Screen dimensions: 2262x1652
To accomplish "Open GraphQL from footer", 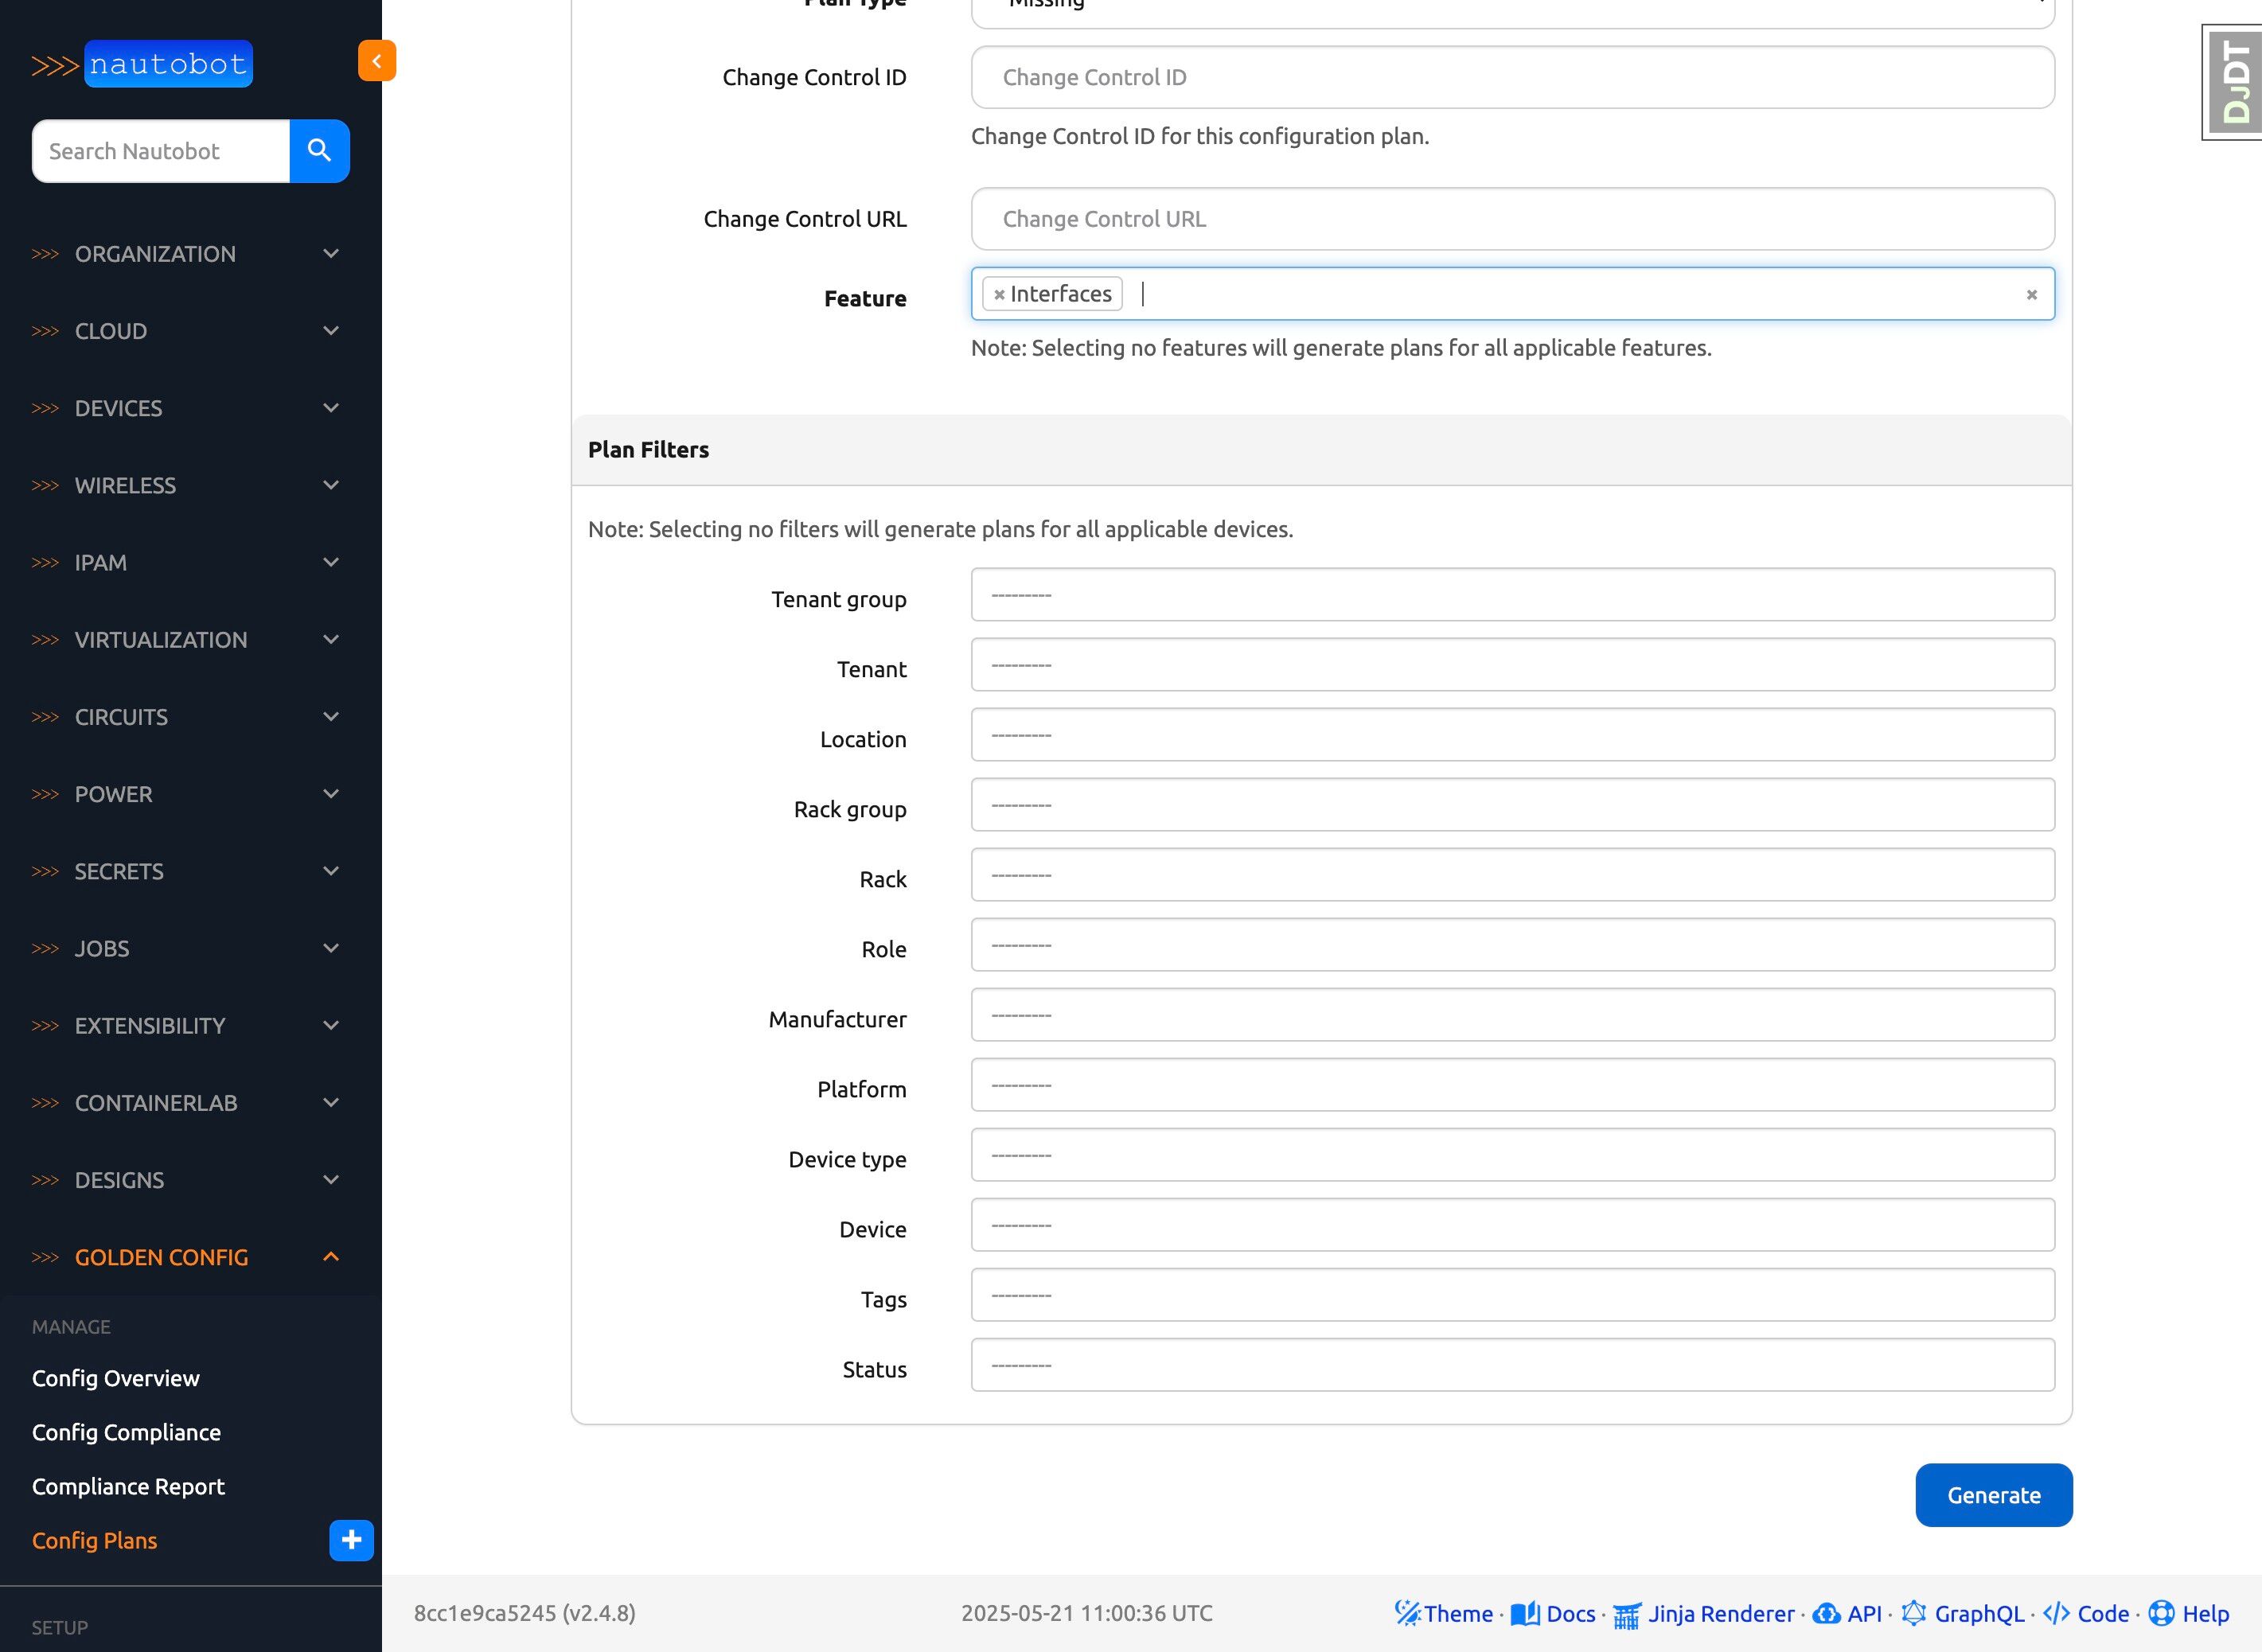I will [x=1962, y=1613].
